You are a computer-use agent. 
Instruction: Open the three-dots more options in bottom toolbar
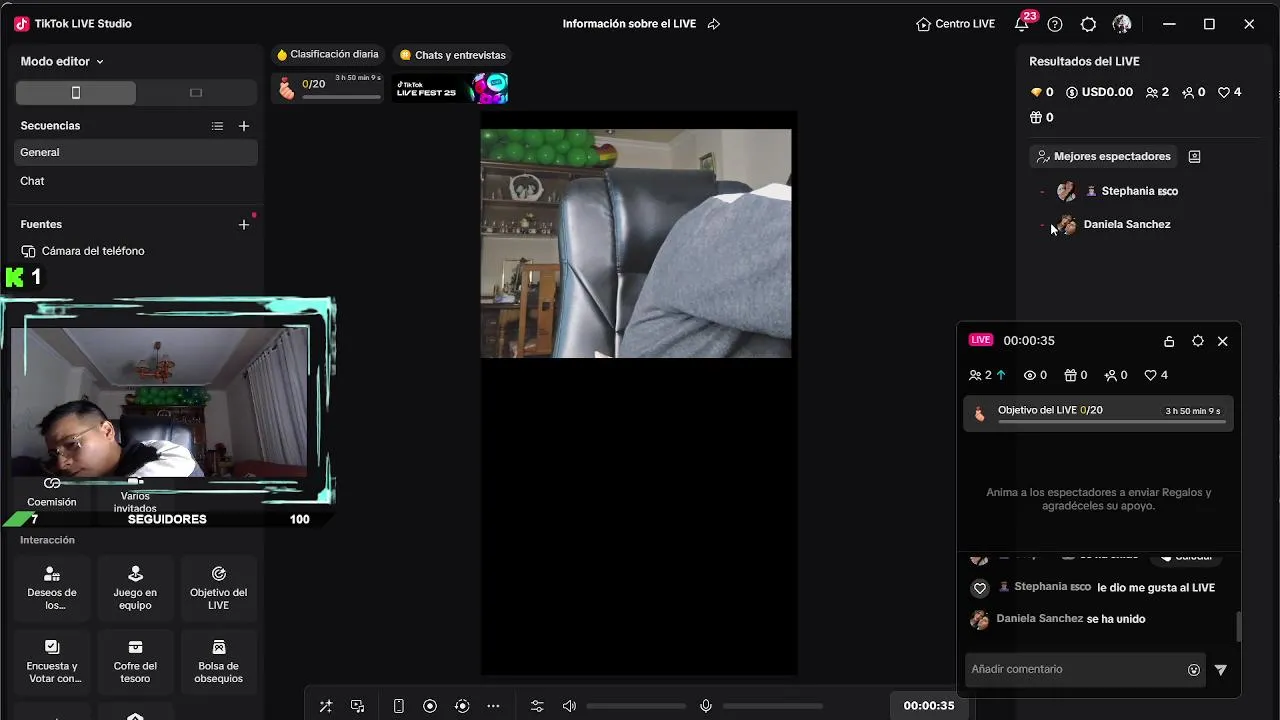coord(493,706)
